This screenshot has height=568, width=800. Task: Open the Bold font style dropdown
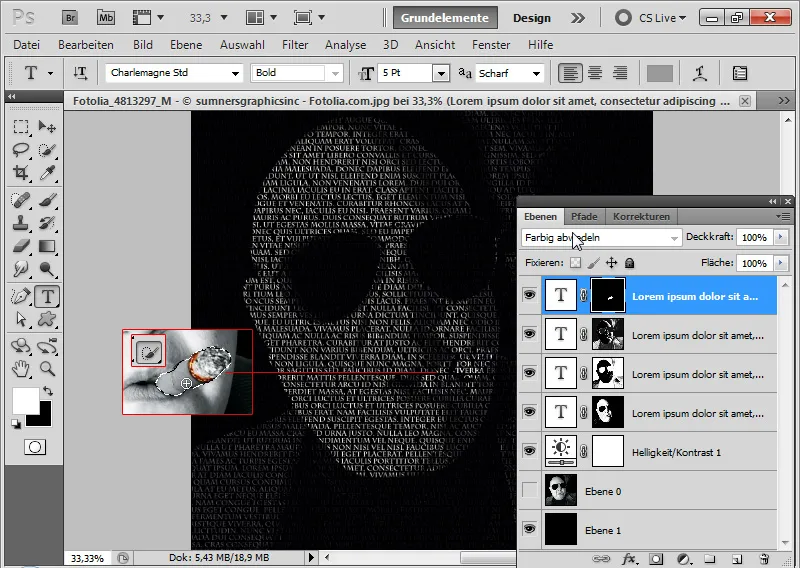[335, 73]
